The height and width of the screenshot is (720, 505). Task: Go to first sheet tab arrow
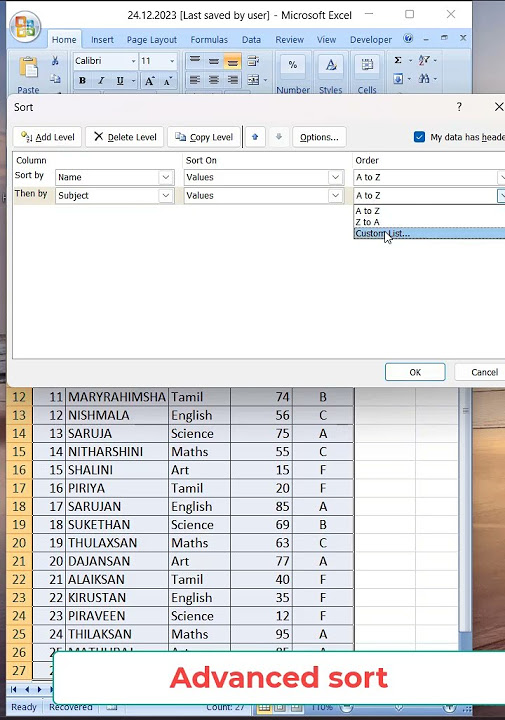(13, 689)
